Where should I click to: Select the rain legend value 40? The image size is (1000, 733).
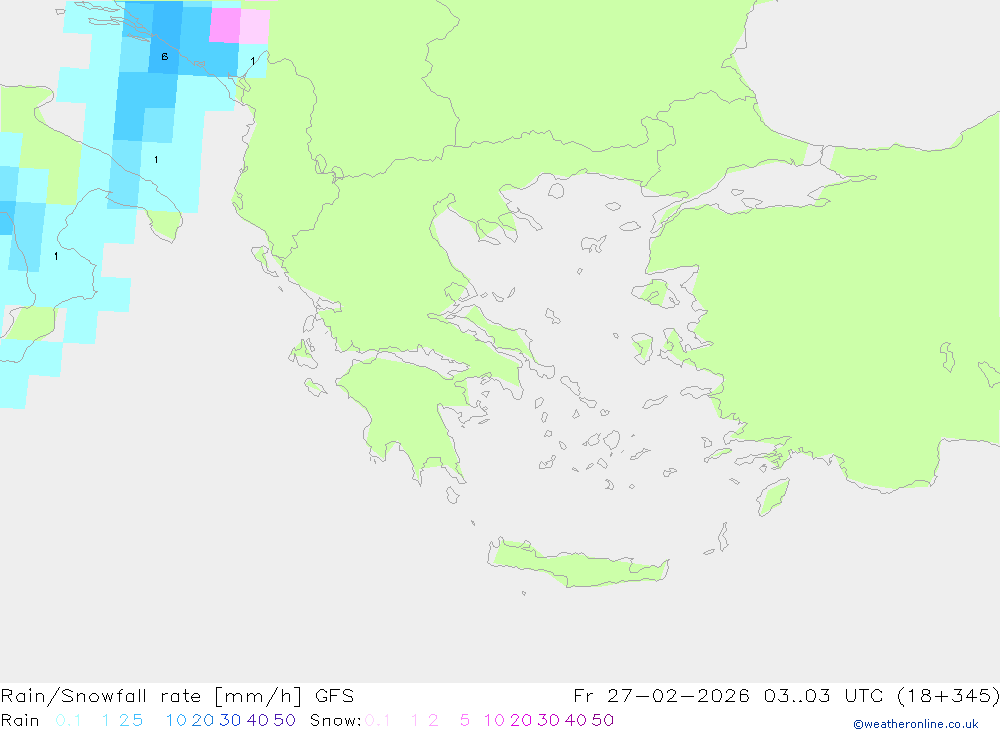pos(258,720)
